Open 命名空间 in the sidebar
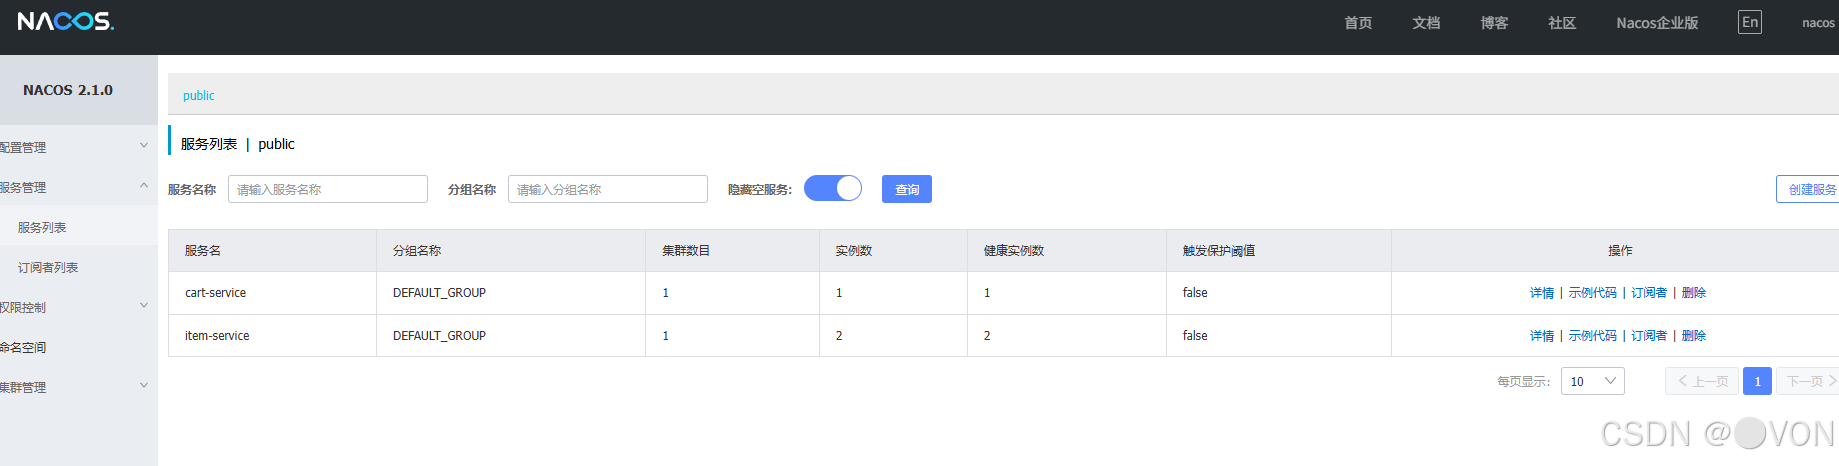 23,347
